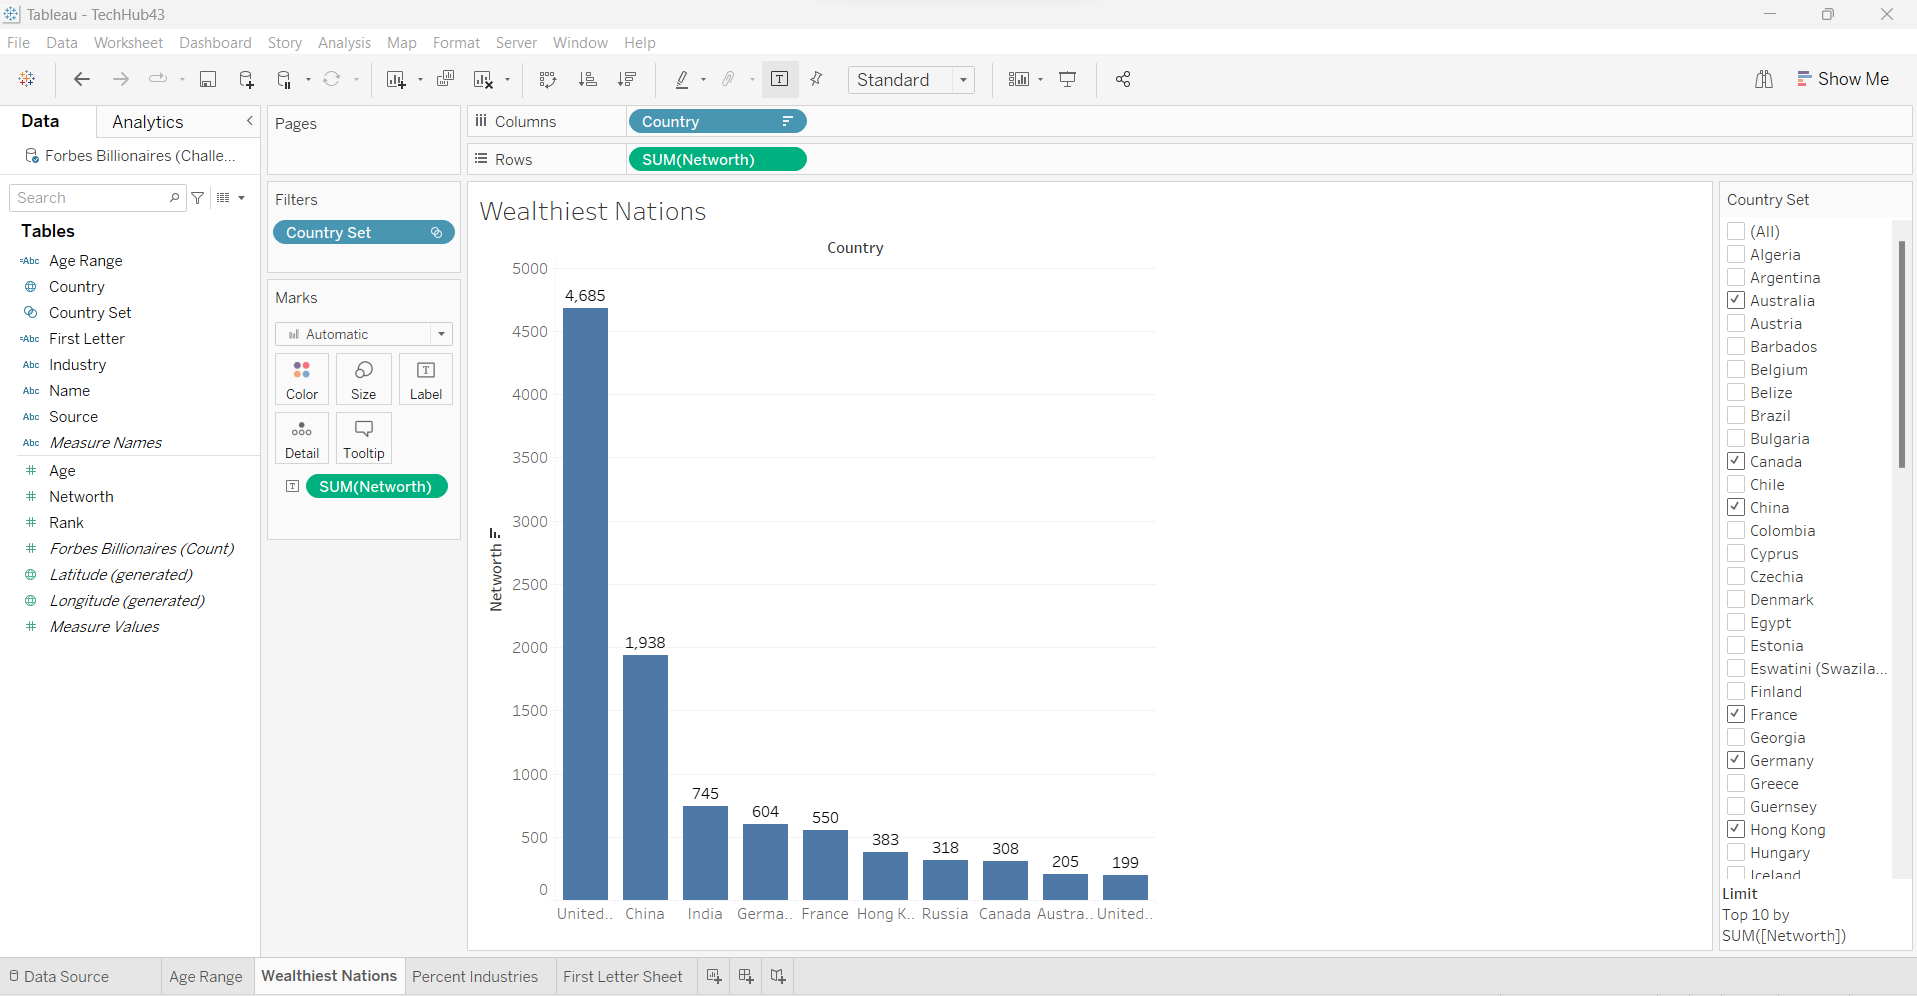This screenshot has width=1917, height=996.
Task: Click the Share workbook icon
Action: click(x=1123, y=80)
